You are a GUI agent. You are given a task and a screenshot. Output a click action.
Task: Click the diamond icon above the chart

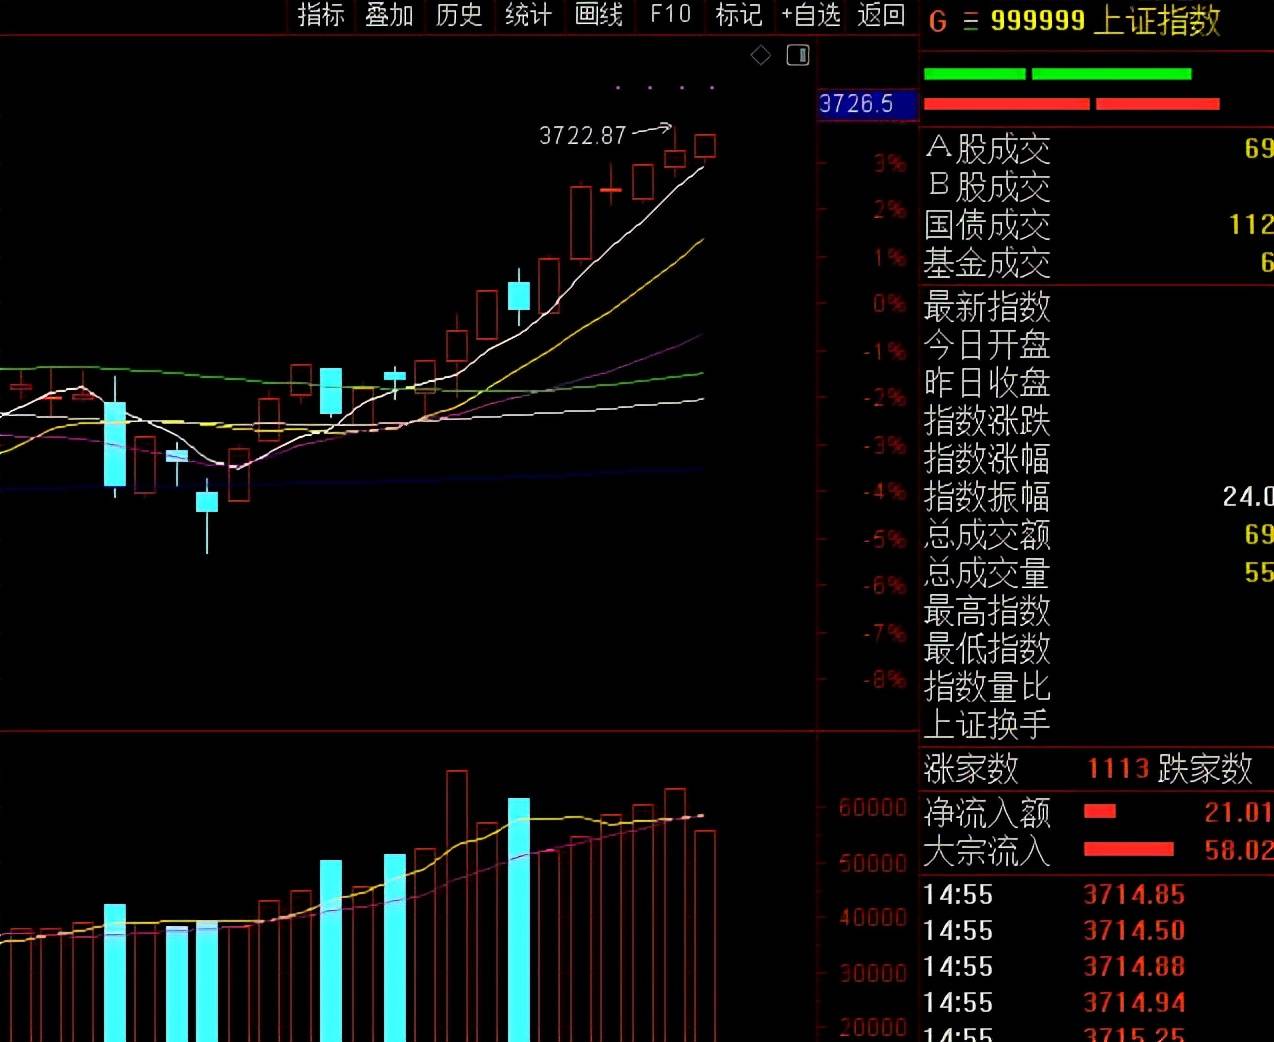761,56
